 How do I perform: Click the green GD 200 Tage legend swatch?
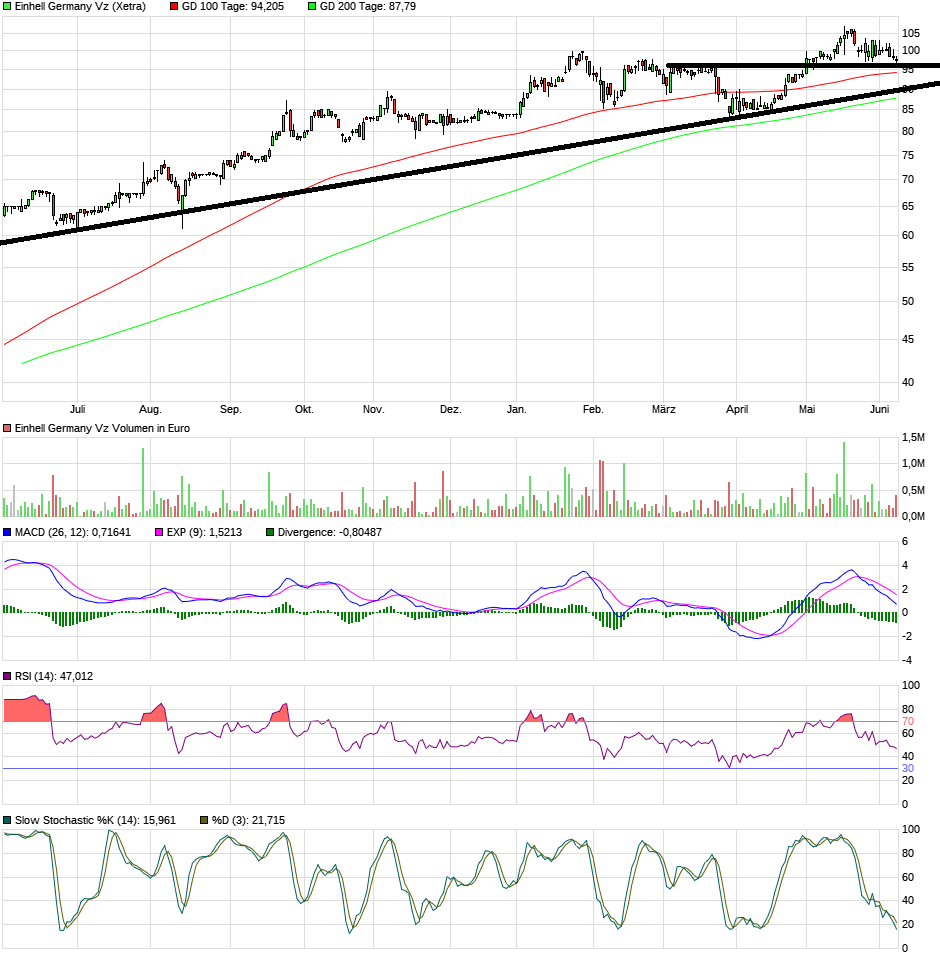tap(312, 7)
